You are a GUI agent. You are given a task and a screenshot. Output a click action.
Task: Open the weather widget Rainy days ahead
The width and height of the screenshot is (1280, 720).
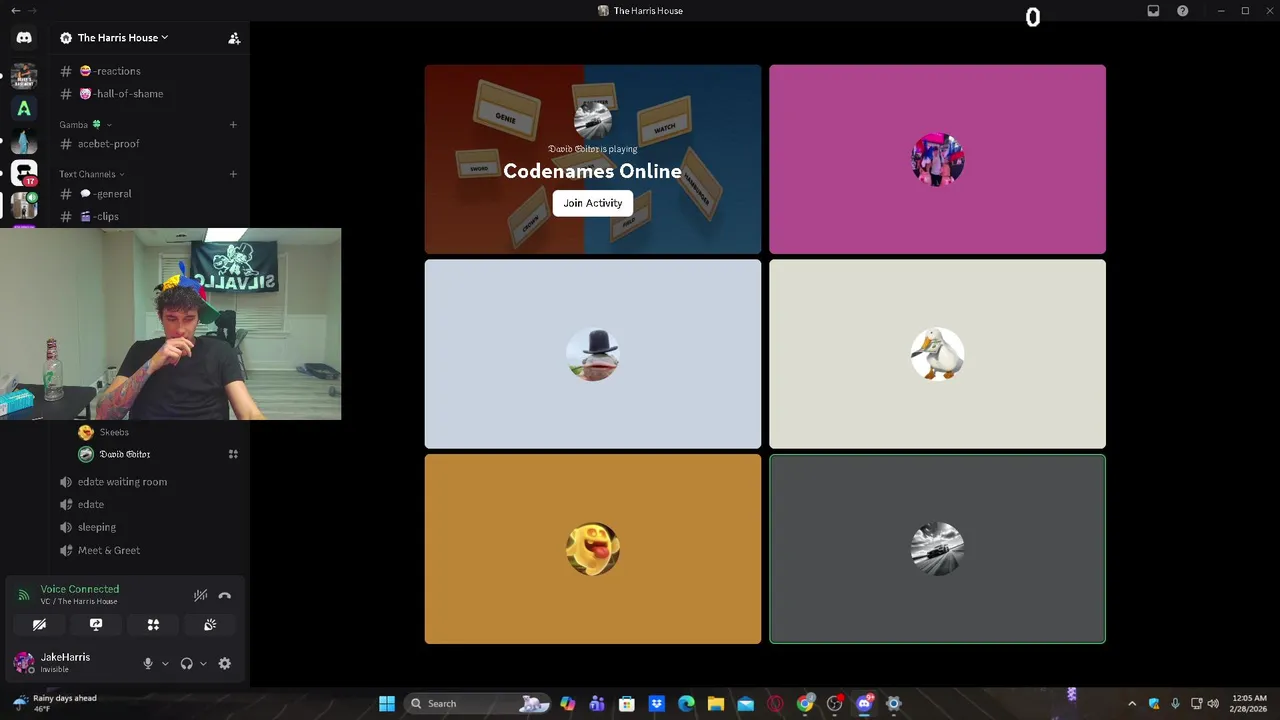coord(55,703)
